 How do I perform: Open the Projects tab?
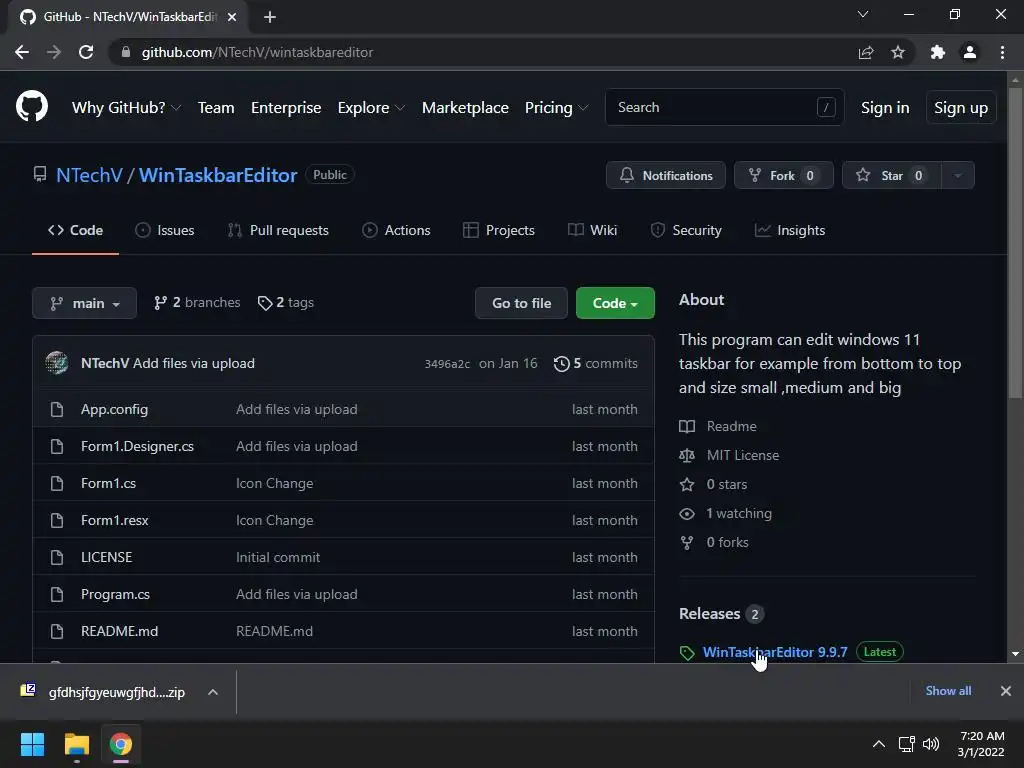[x=499, y=230]
